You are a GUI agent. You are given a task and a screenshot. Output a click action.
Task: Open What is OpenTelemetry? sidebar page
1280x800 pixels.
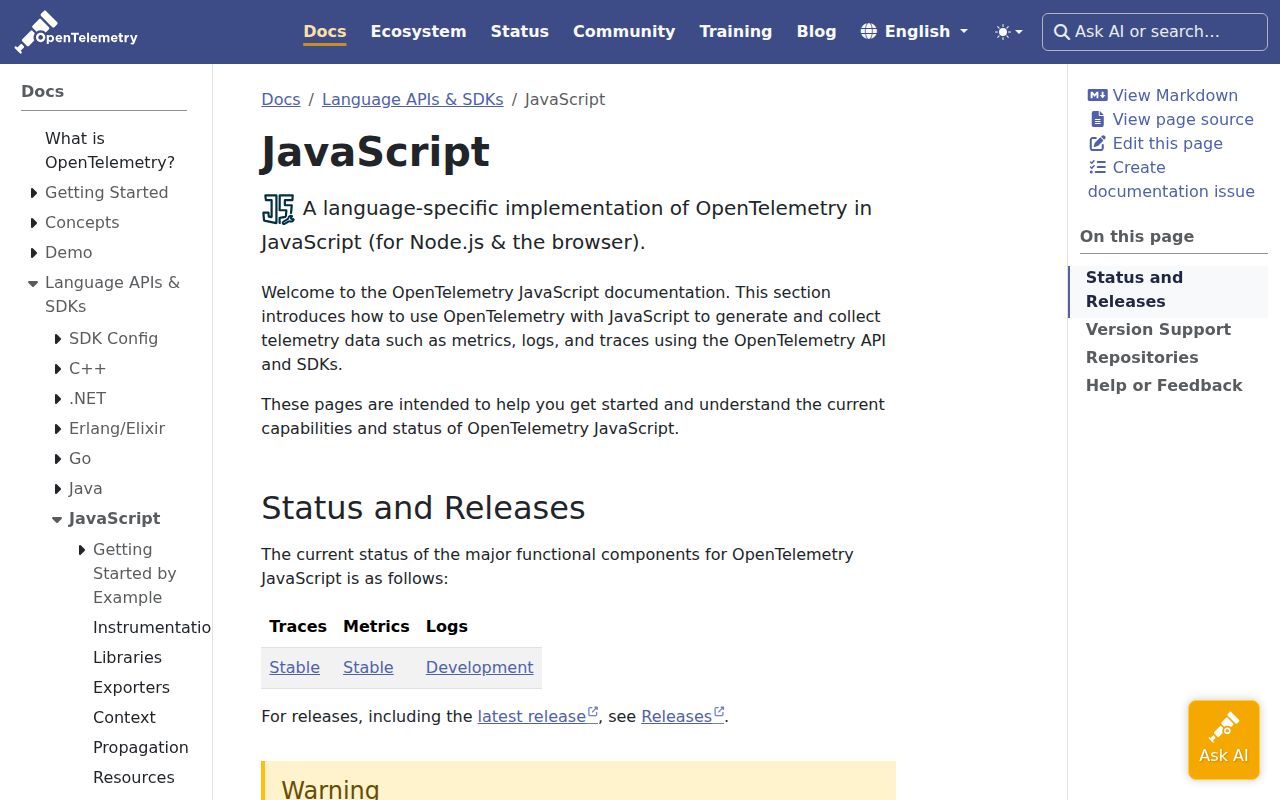(x=110, y=150)
